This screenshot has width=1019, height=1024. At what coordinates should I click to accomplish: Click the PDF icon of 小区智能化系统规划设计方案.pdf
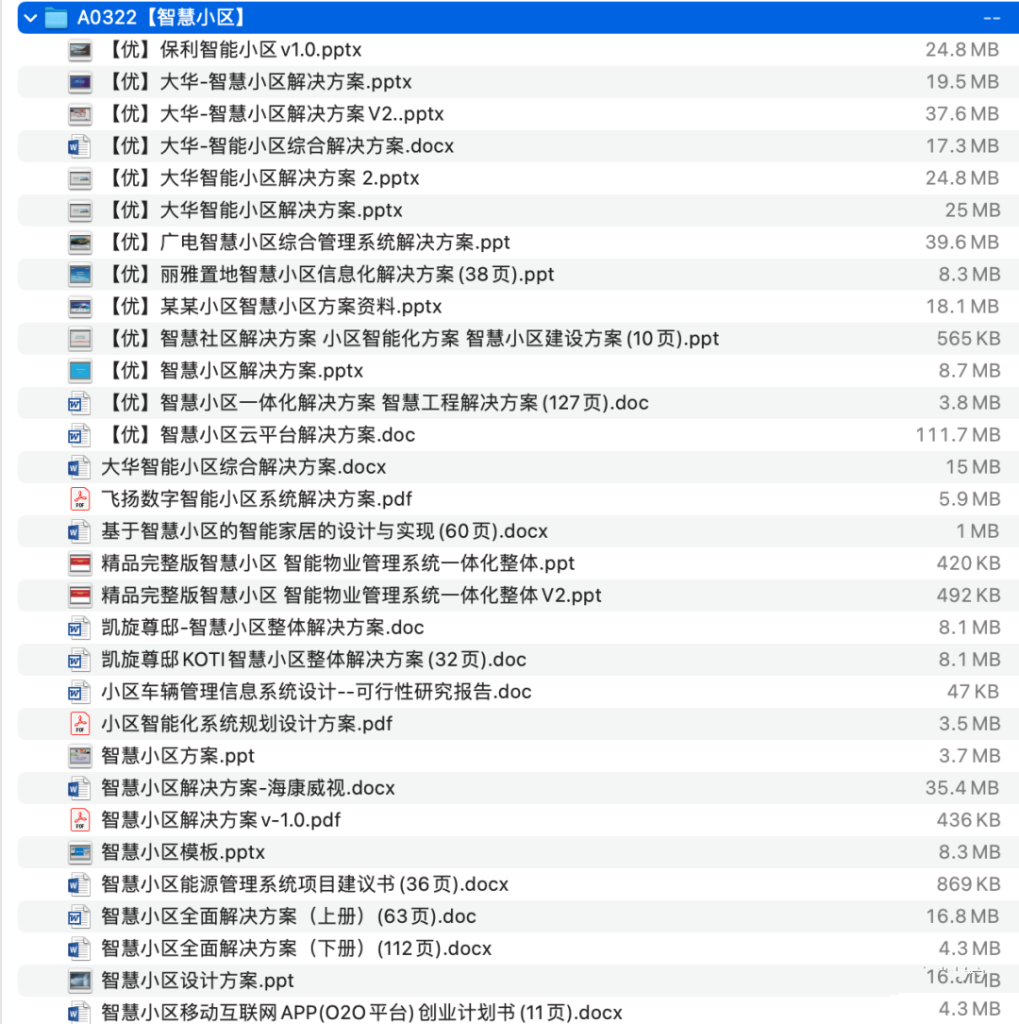pyautogui.click(x=79, y=723)
